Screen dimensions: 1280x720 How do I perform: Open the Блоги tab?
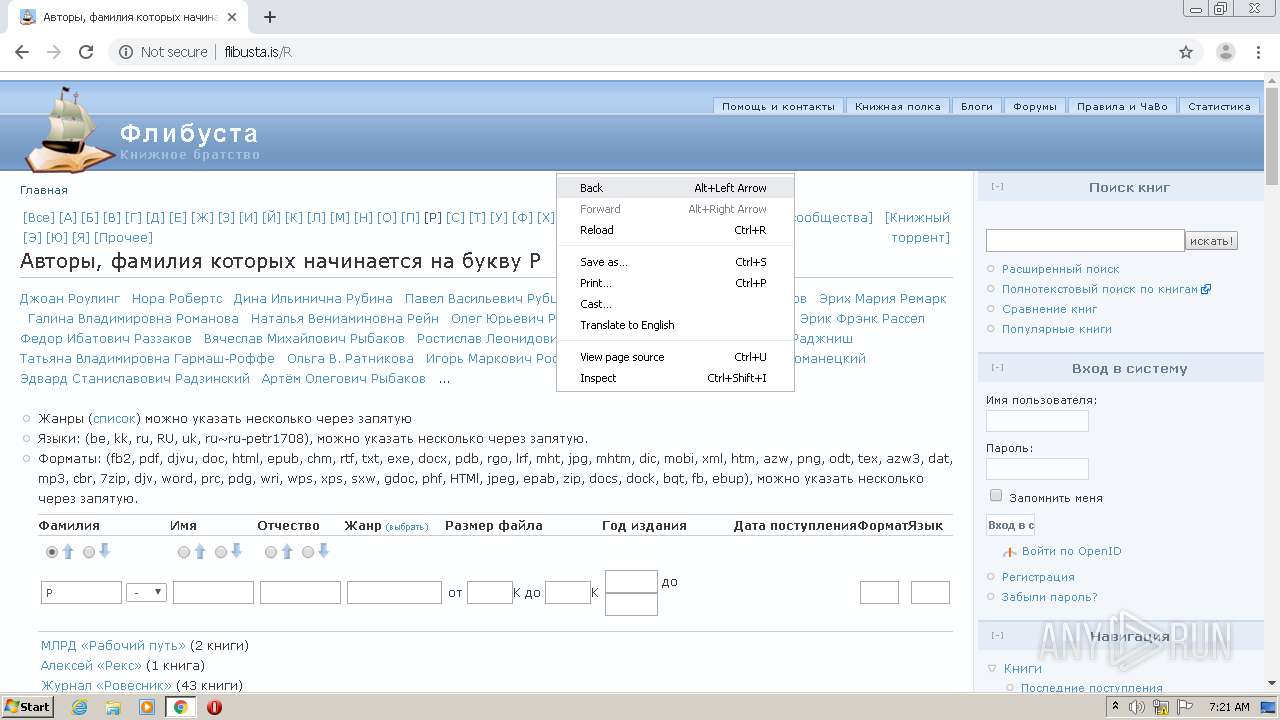tap(977, 106)
